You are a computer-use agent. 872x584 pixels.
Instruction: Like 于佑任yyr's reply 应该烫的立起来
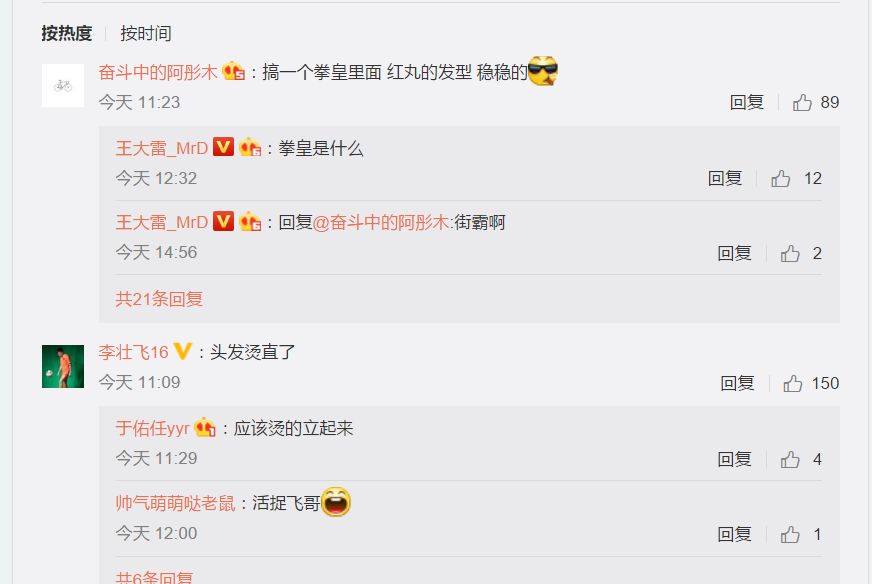(x=790, y=459)
